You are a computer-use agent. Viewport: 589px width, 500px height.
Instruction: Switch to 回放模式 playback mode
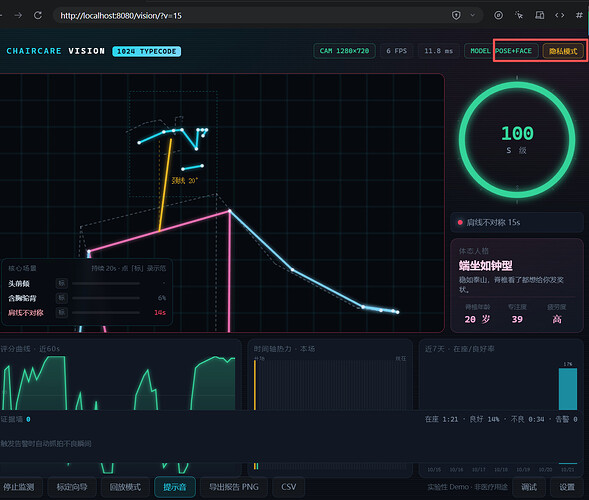[125, 487]
